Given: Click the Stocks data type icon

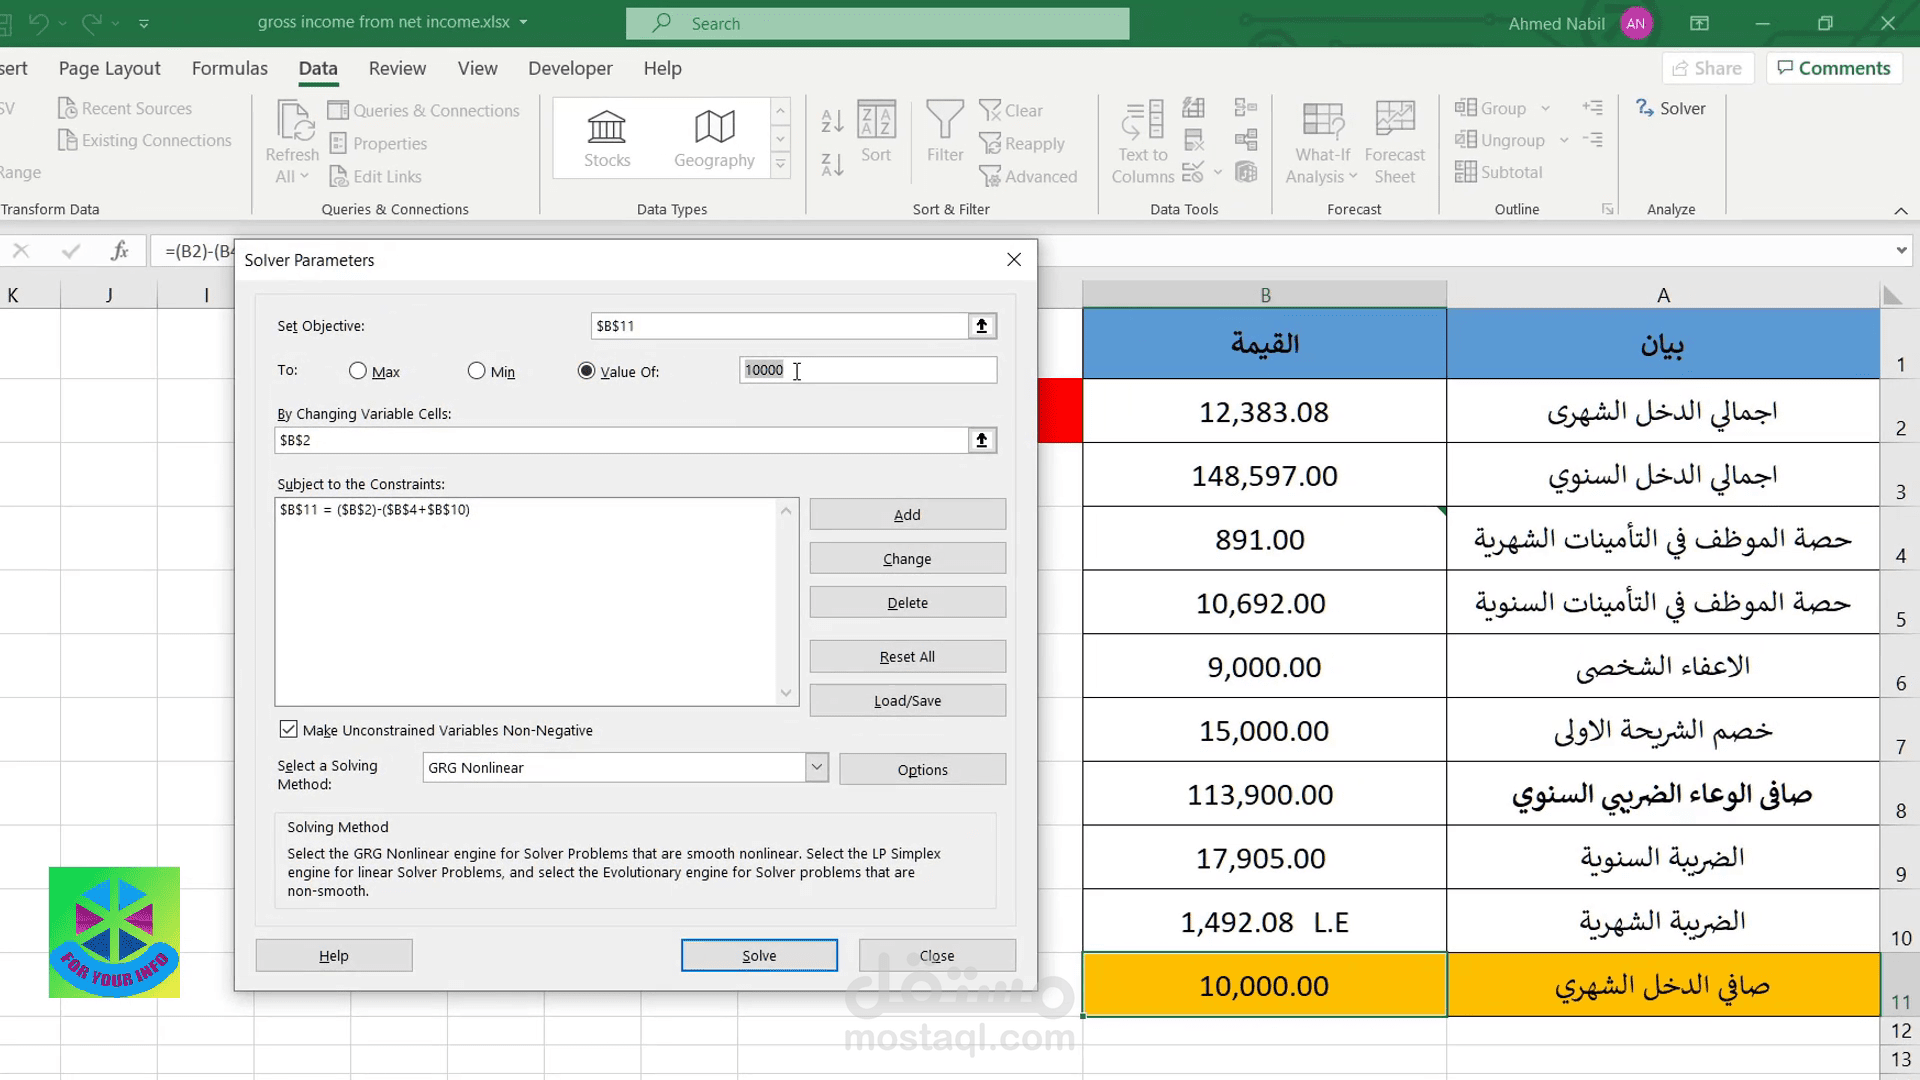Looking at the screenshot, I should tap(606, 127).
